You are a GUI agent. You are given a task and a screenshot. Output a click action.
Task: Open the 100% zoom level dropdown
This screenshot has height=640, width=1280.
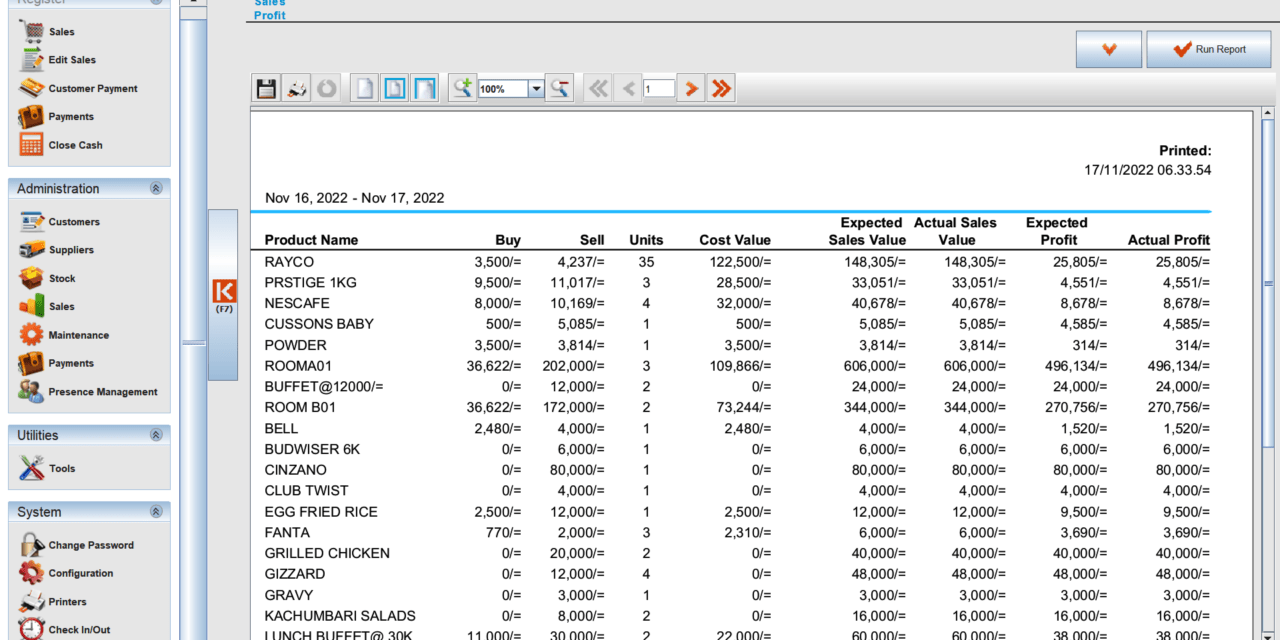536,89
